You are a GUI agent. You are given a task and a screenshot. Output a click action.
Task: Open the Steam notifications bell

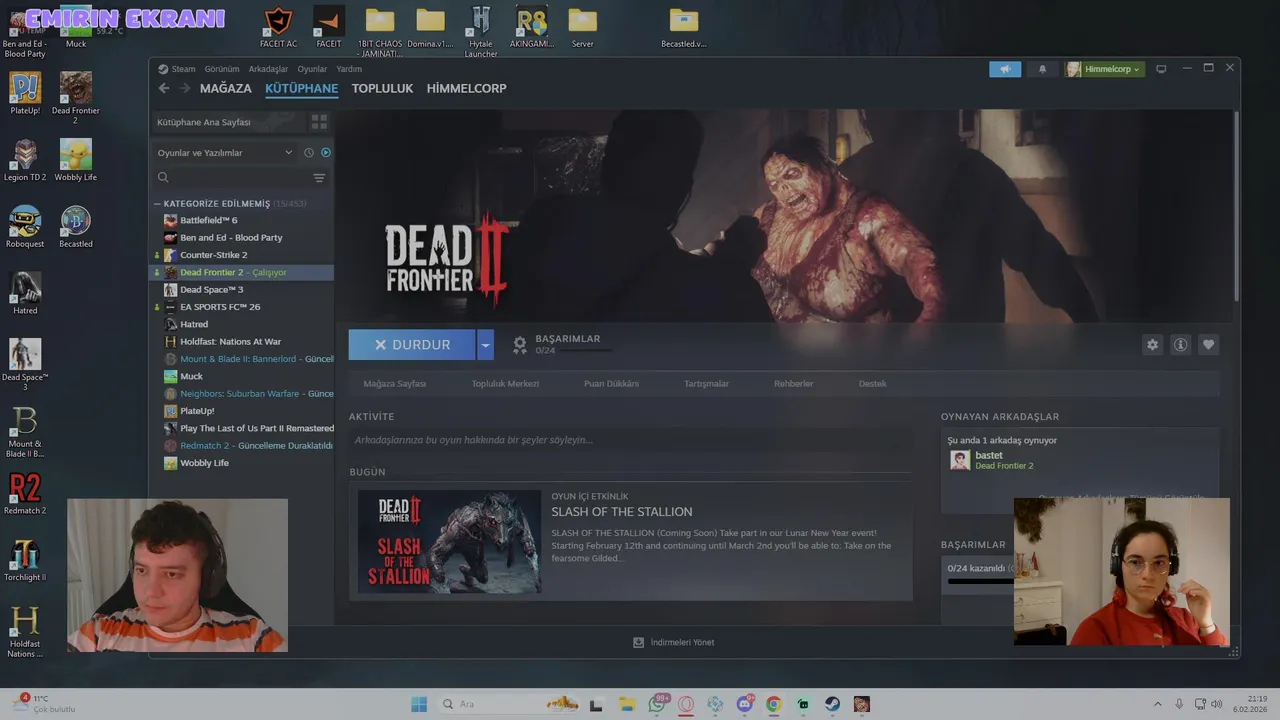tap(1042, 69)
